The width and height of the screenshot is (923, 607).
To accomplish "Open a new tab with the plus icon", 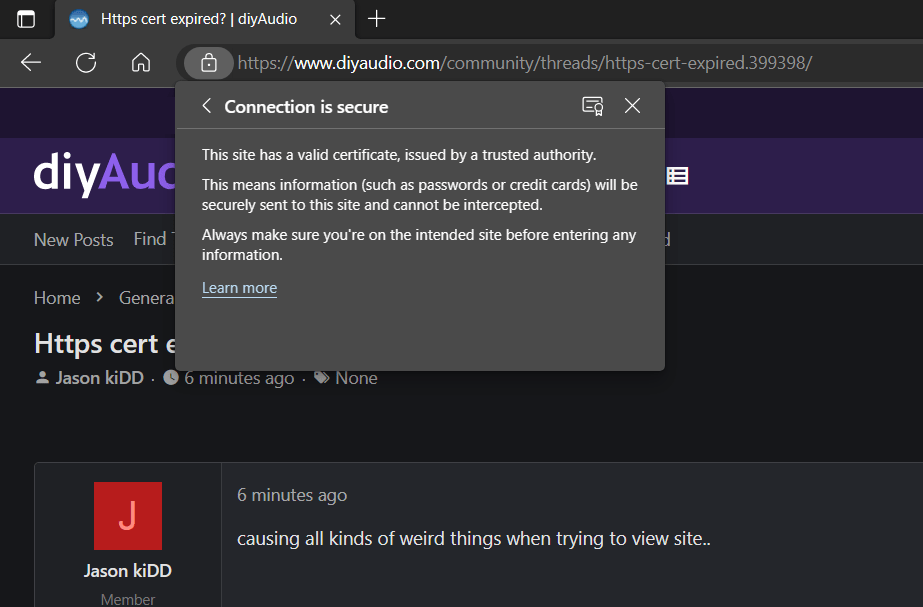I will pos(377,19).
